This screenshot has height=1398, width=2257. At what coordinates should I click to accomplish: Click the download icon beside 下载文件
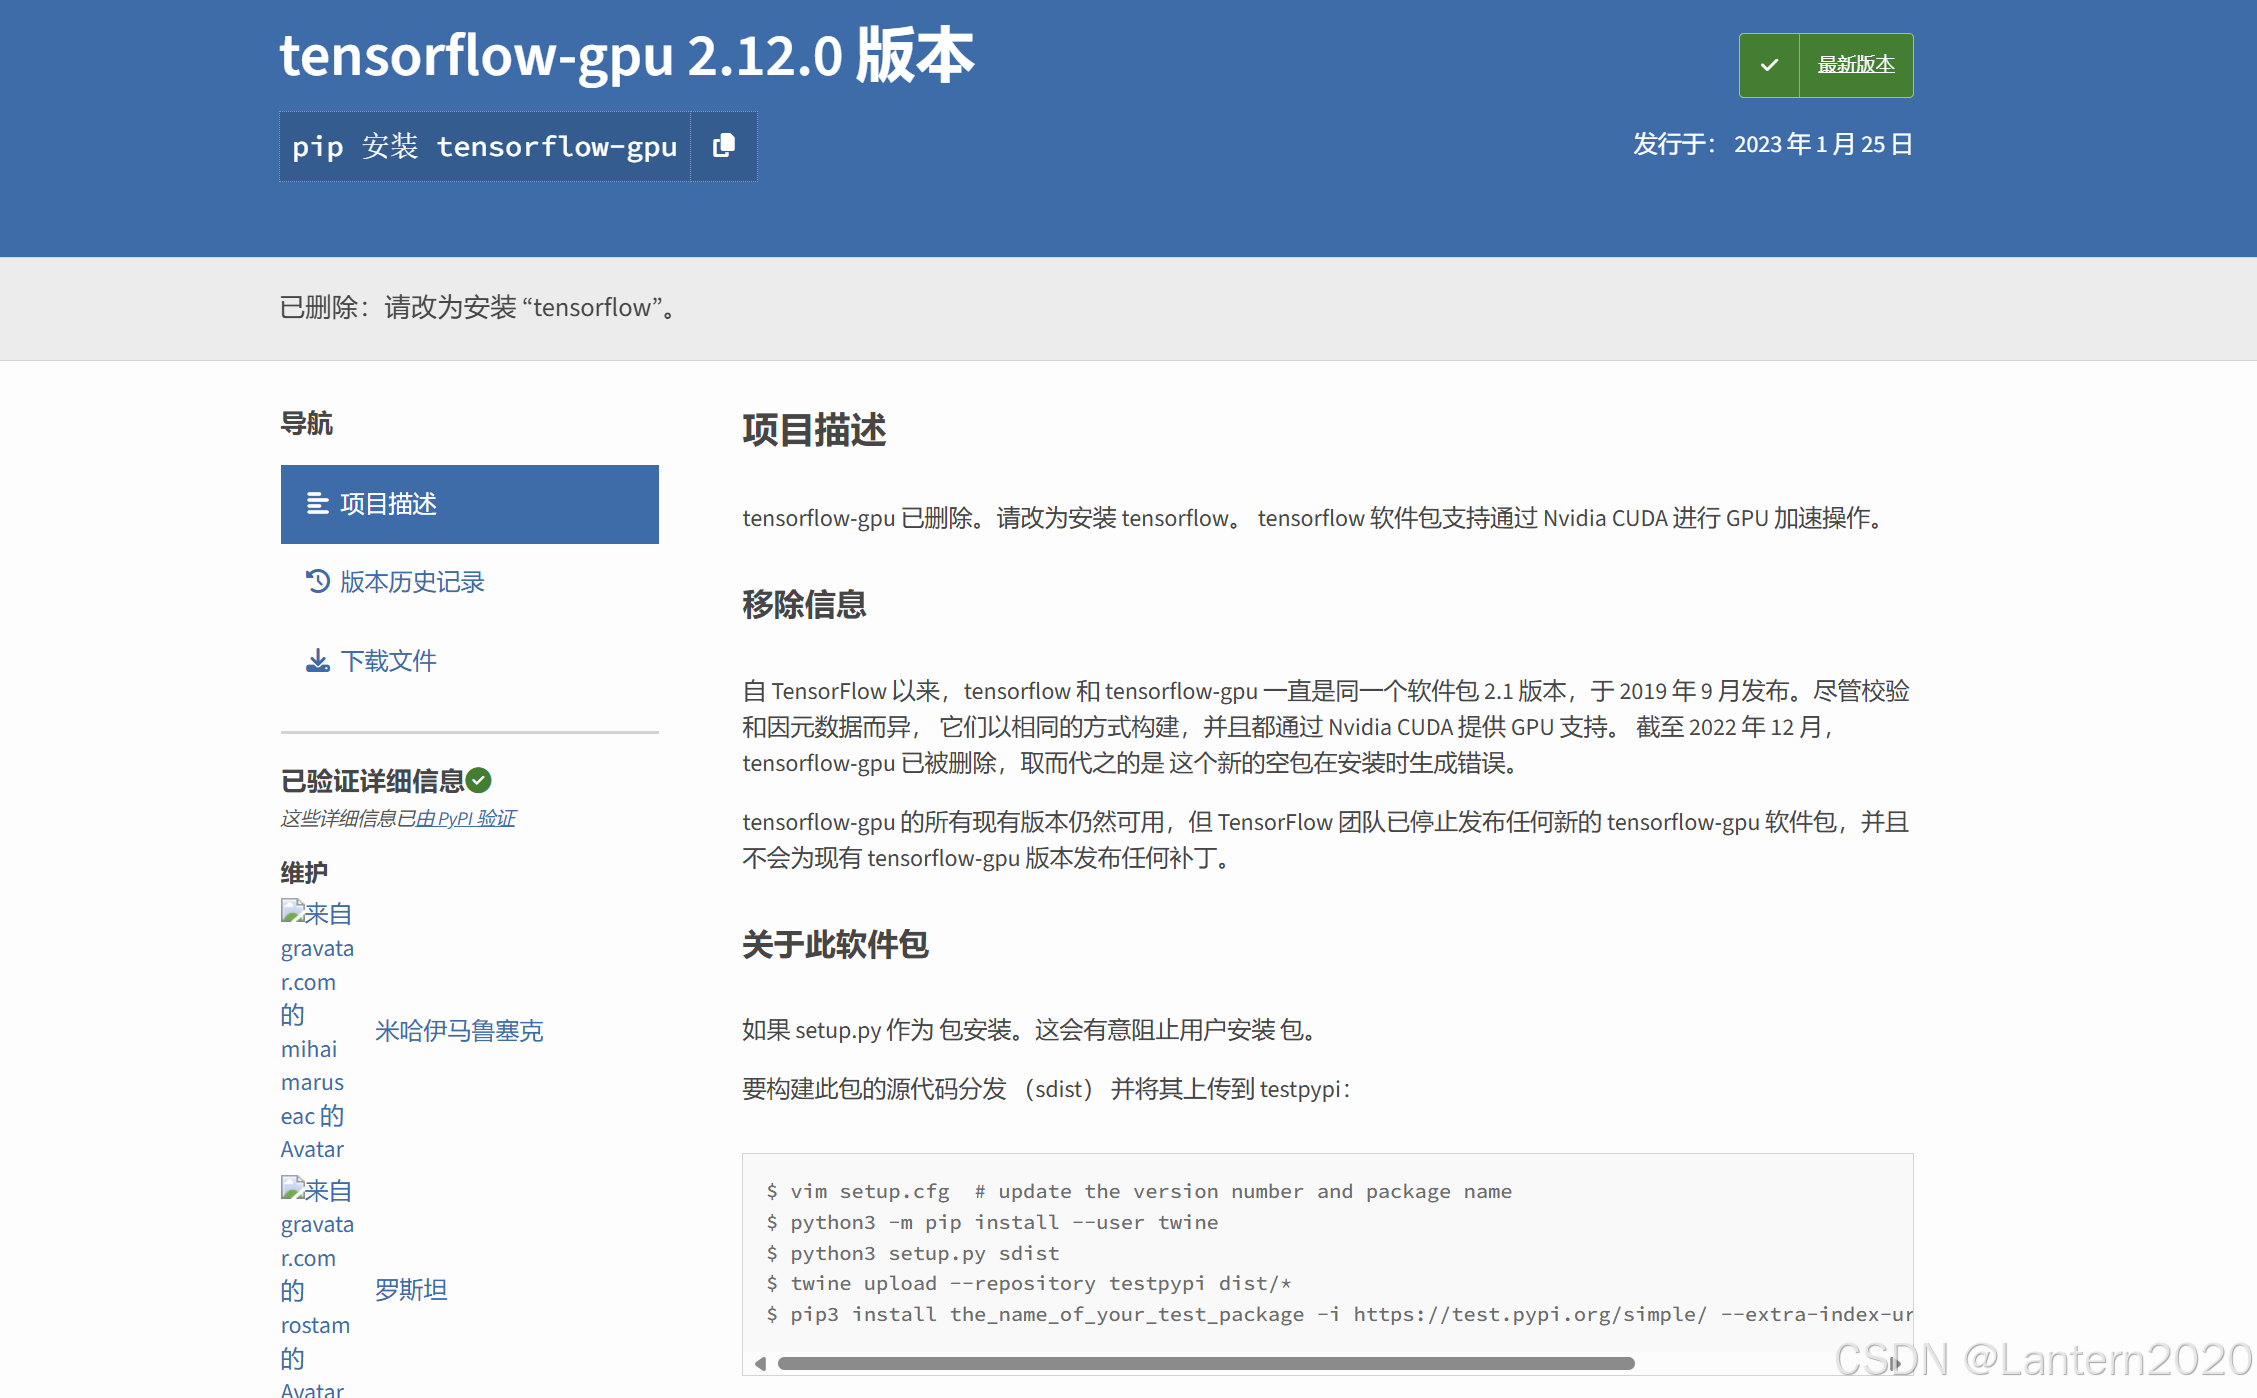click(317, 660)
